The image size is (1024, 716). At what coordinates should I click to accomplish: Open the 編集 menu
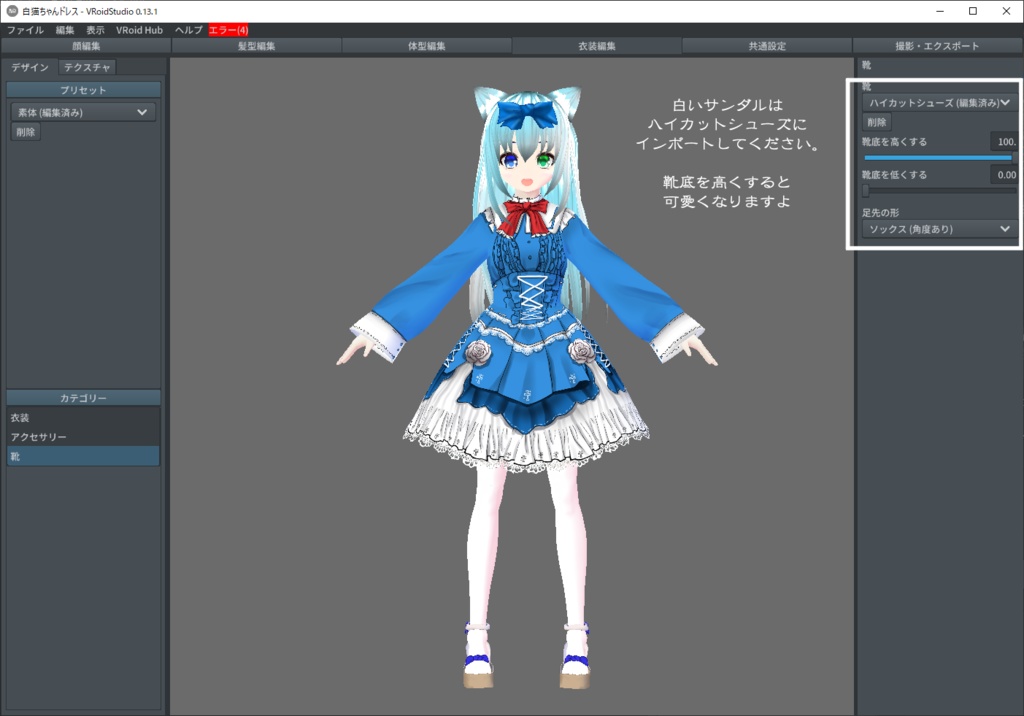click(65, 30)
